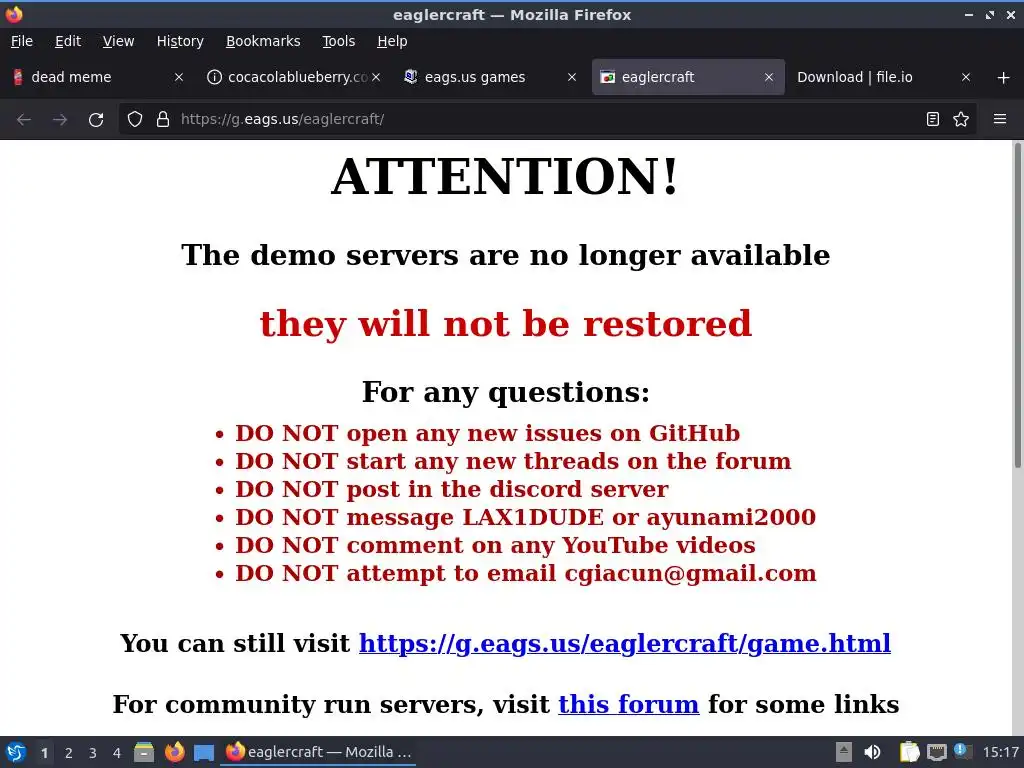The width and height of the screenshot is (1024, 768).
Task: Open the clipboard manager tray icon
Action: (x=909, y=752)
